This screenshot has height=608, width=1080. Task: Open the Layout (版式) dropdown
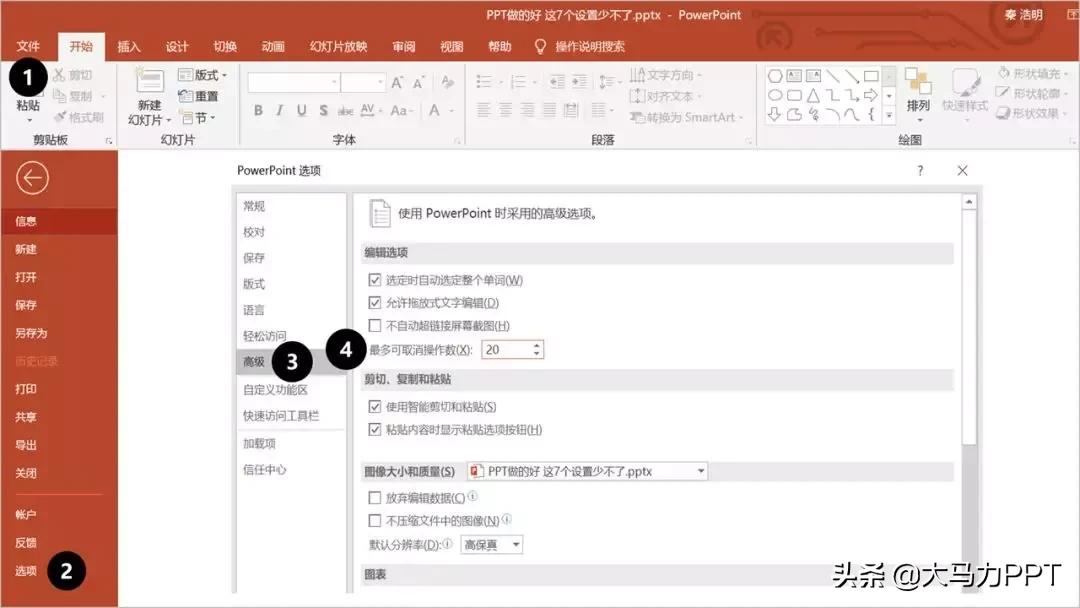pos(202,74)
